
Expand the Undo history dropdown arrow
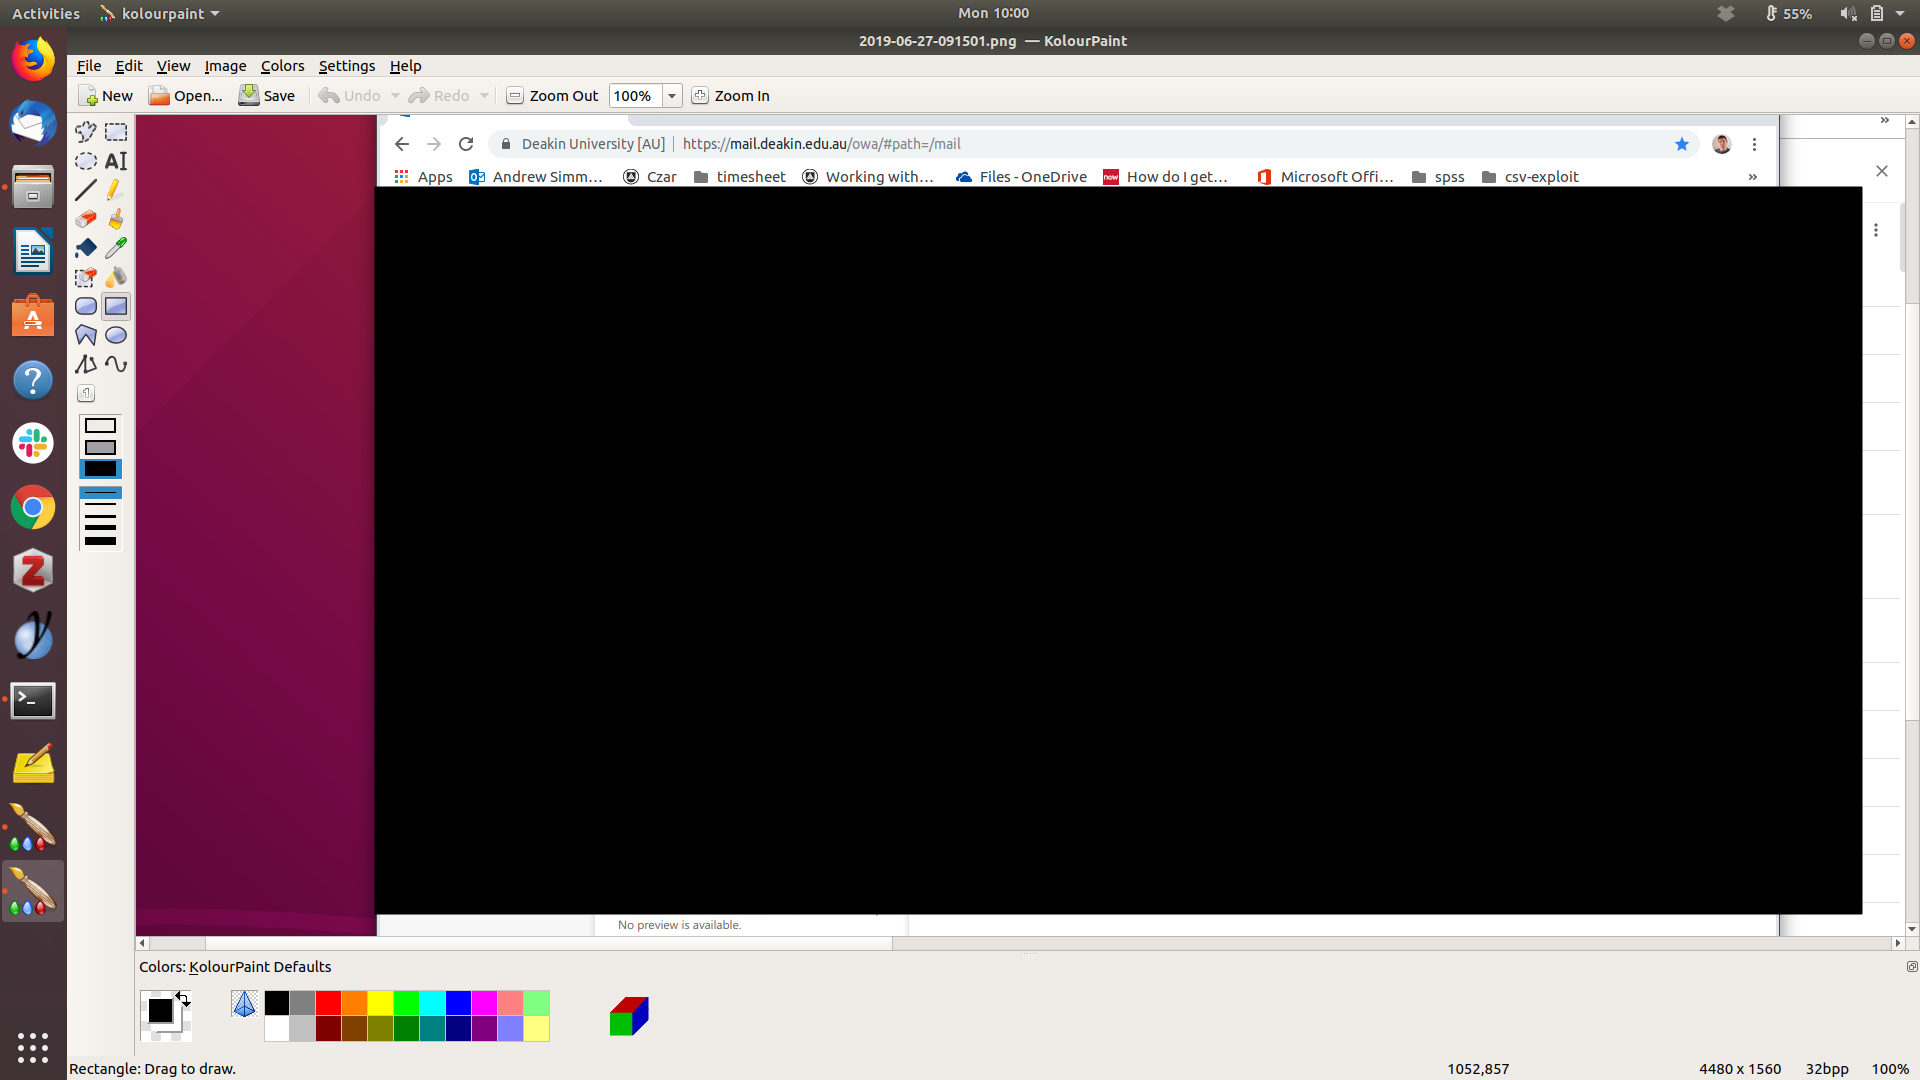point(395,96)
